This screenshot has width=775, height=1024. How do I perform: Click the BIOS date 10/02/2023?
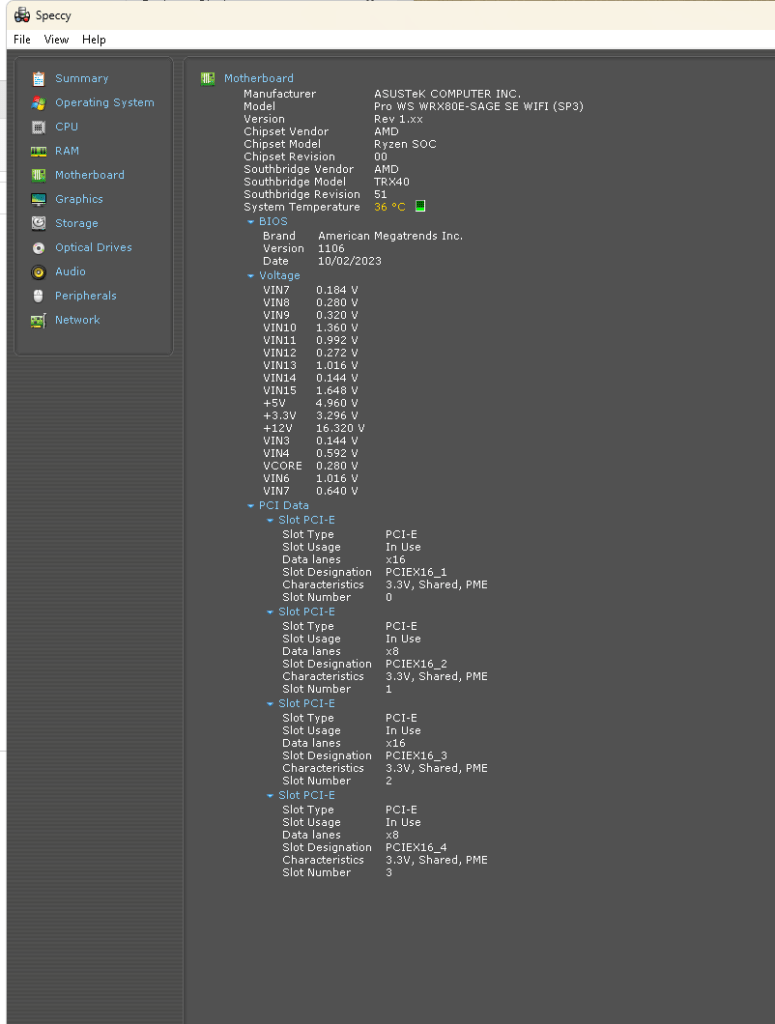pos(349,261)
